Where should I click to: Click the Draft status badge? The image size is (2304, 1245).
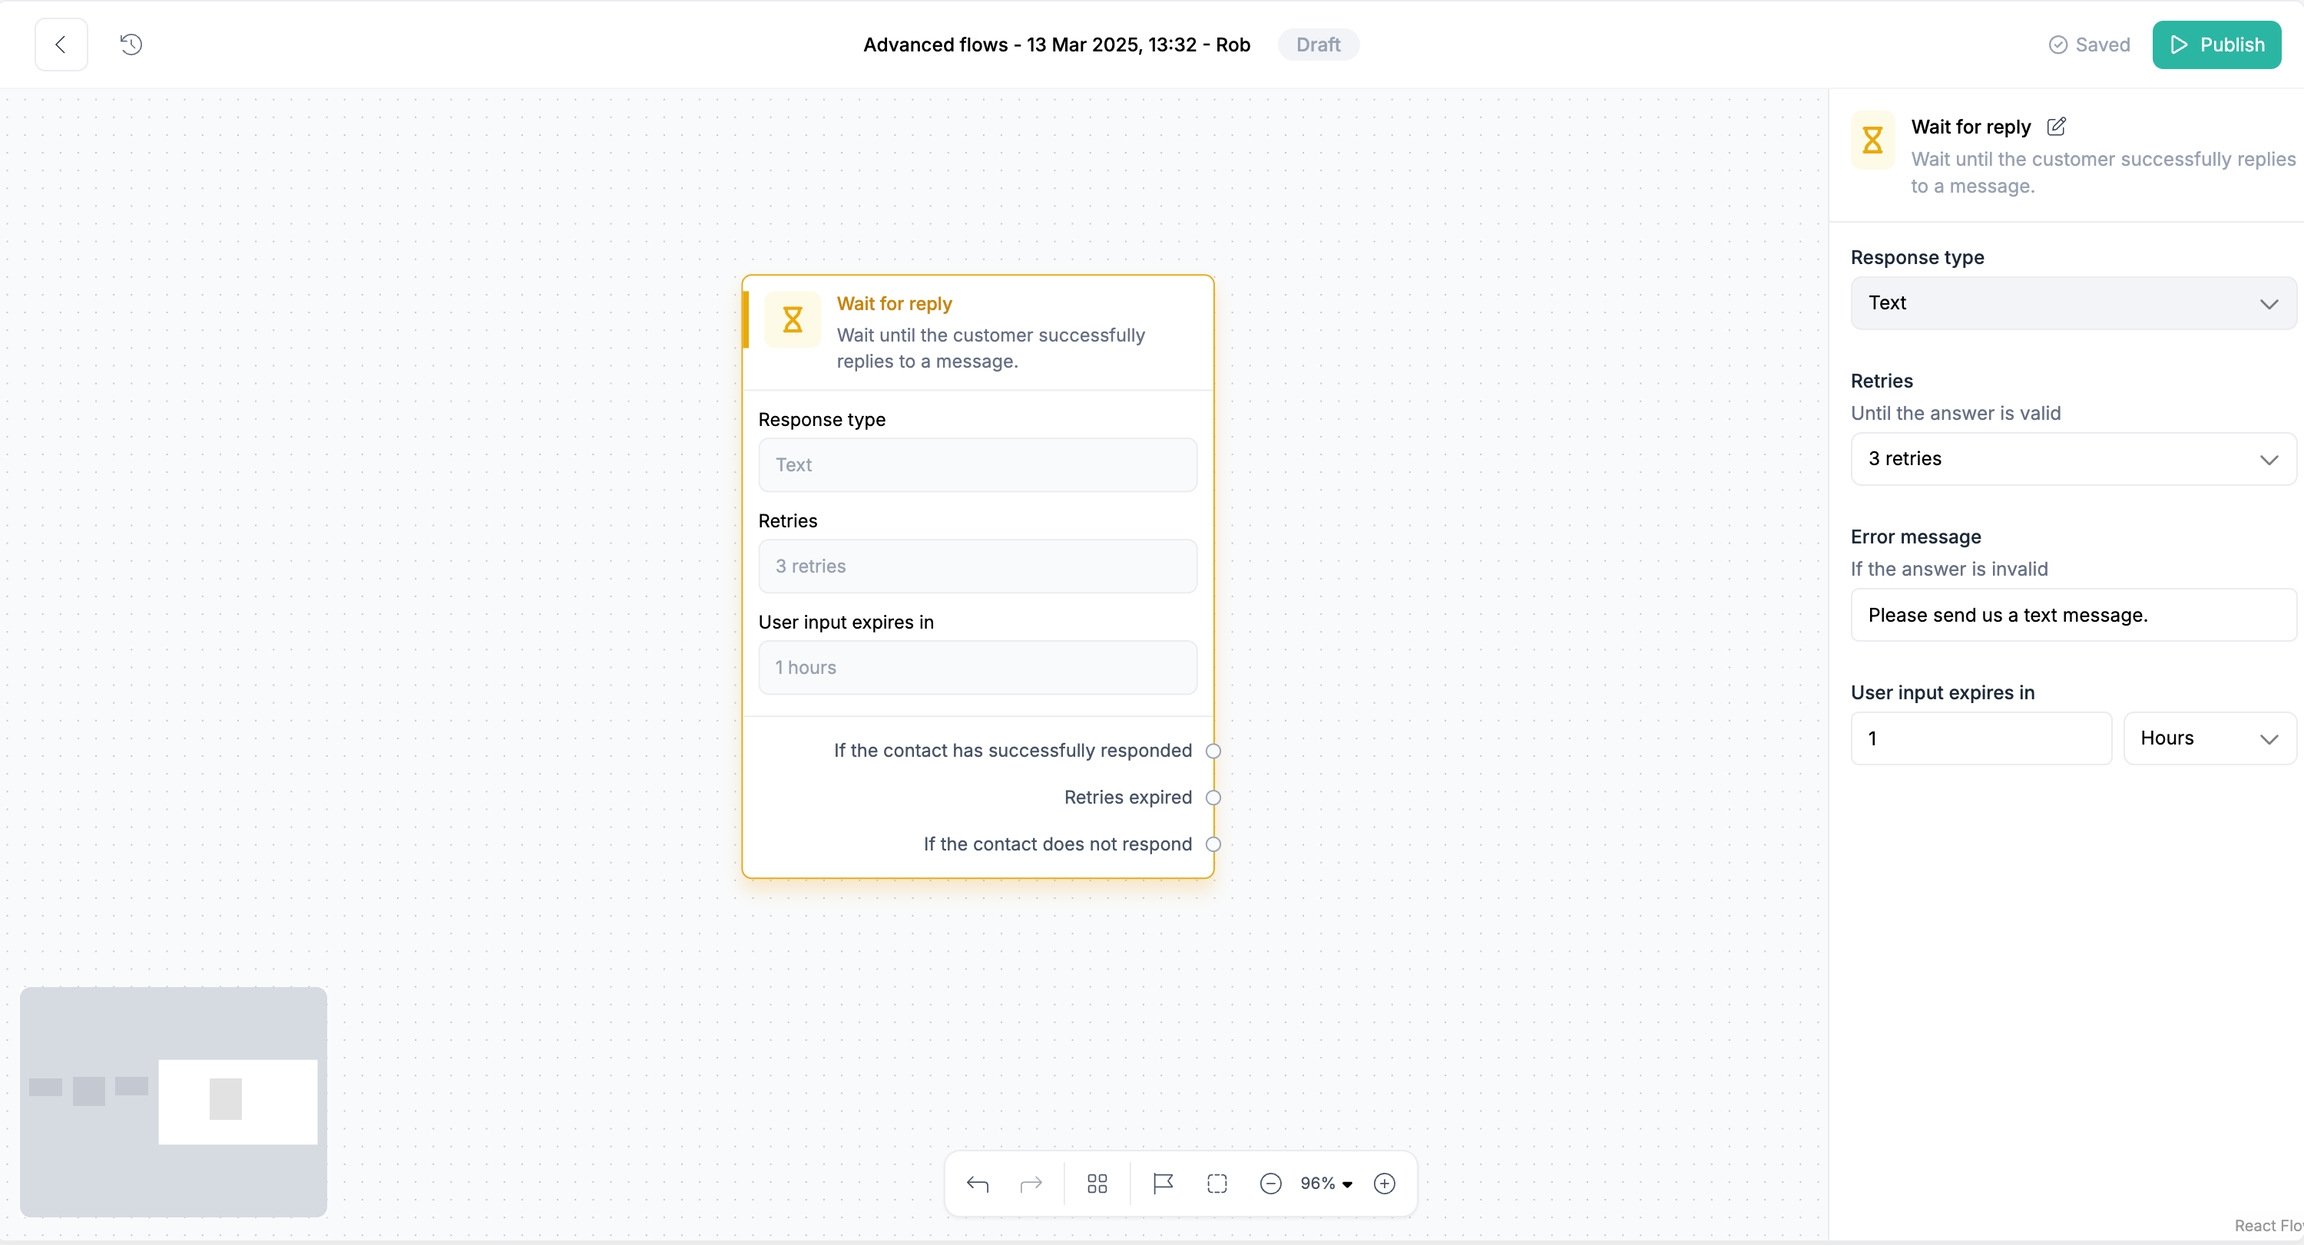coord(1317,45)
